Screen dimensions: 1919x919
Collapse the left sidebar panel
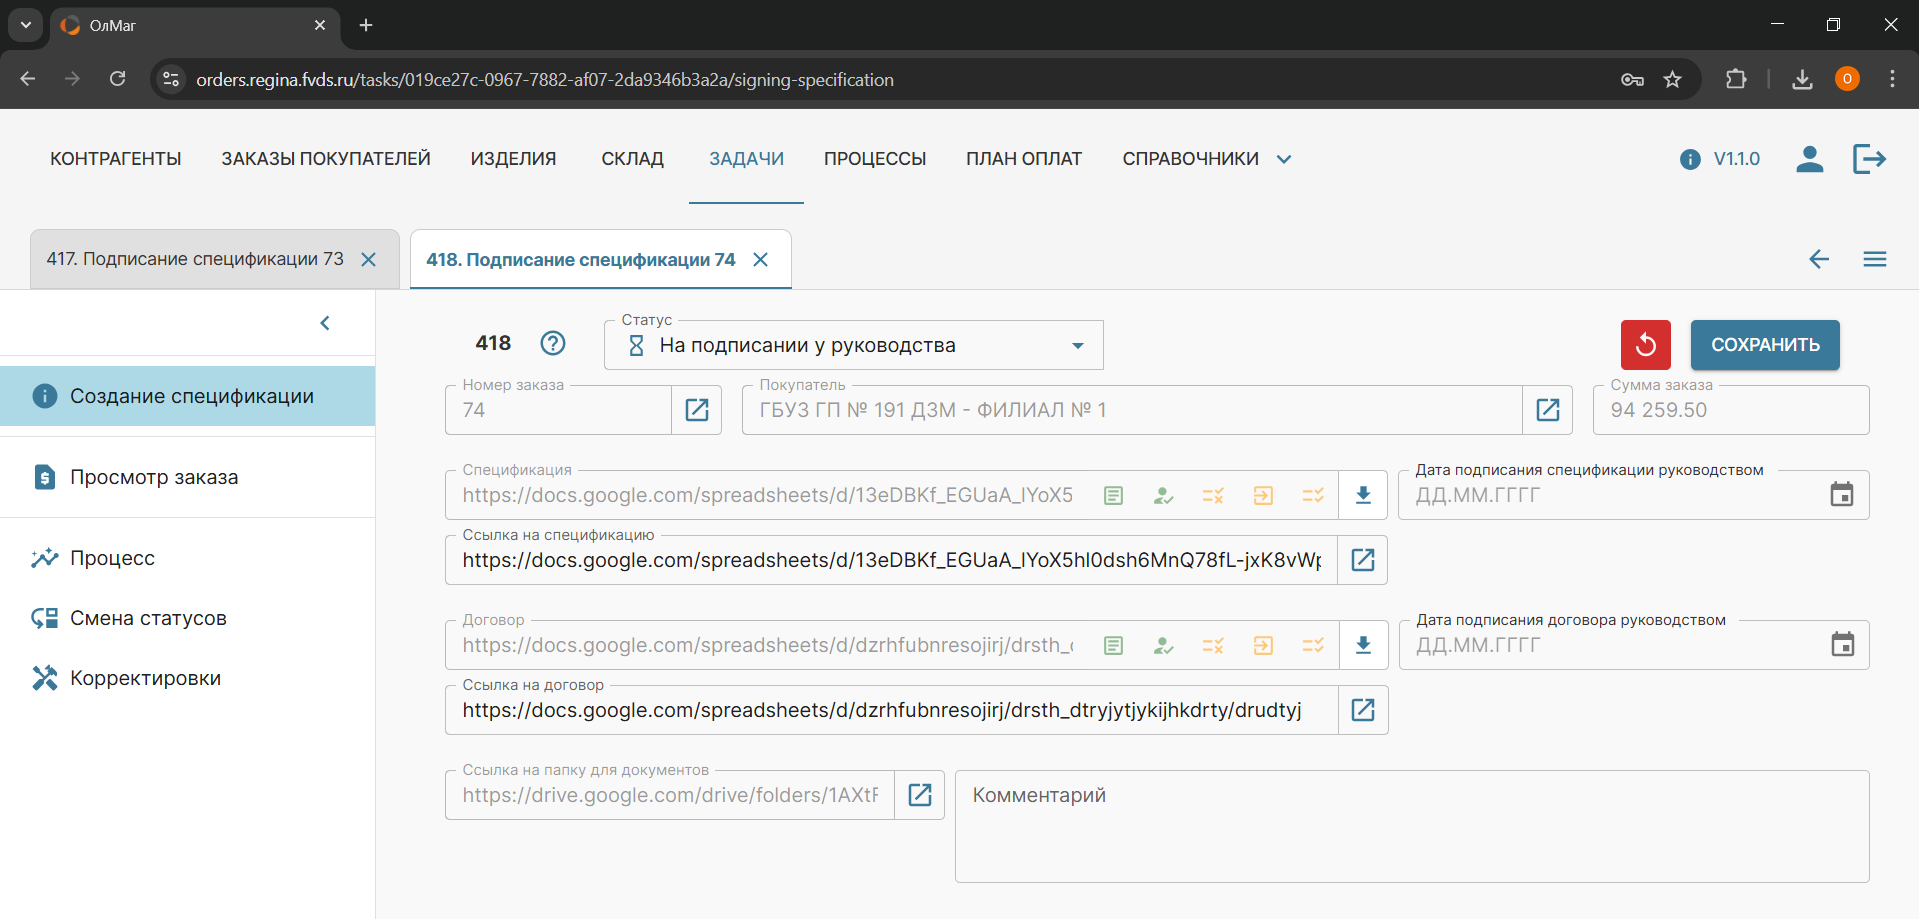click(325, 323)
